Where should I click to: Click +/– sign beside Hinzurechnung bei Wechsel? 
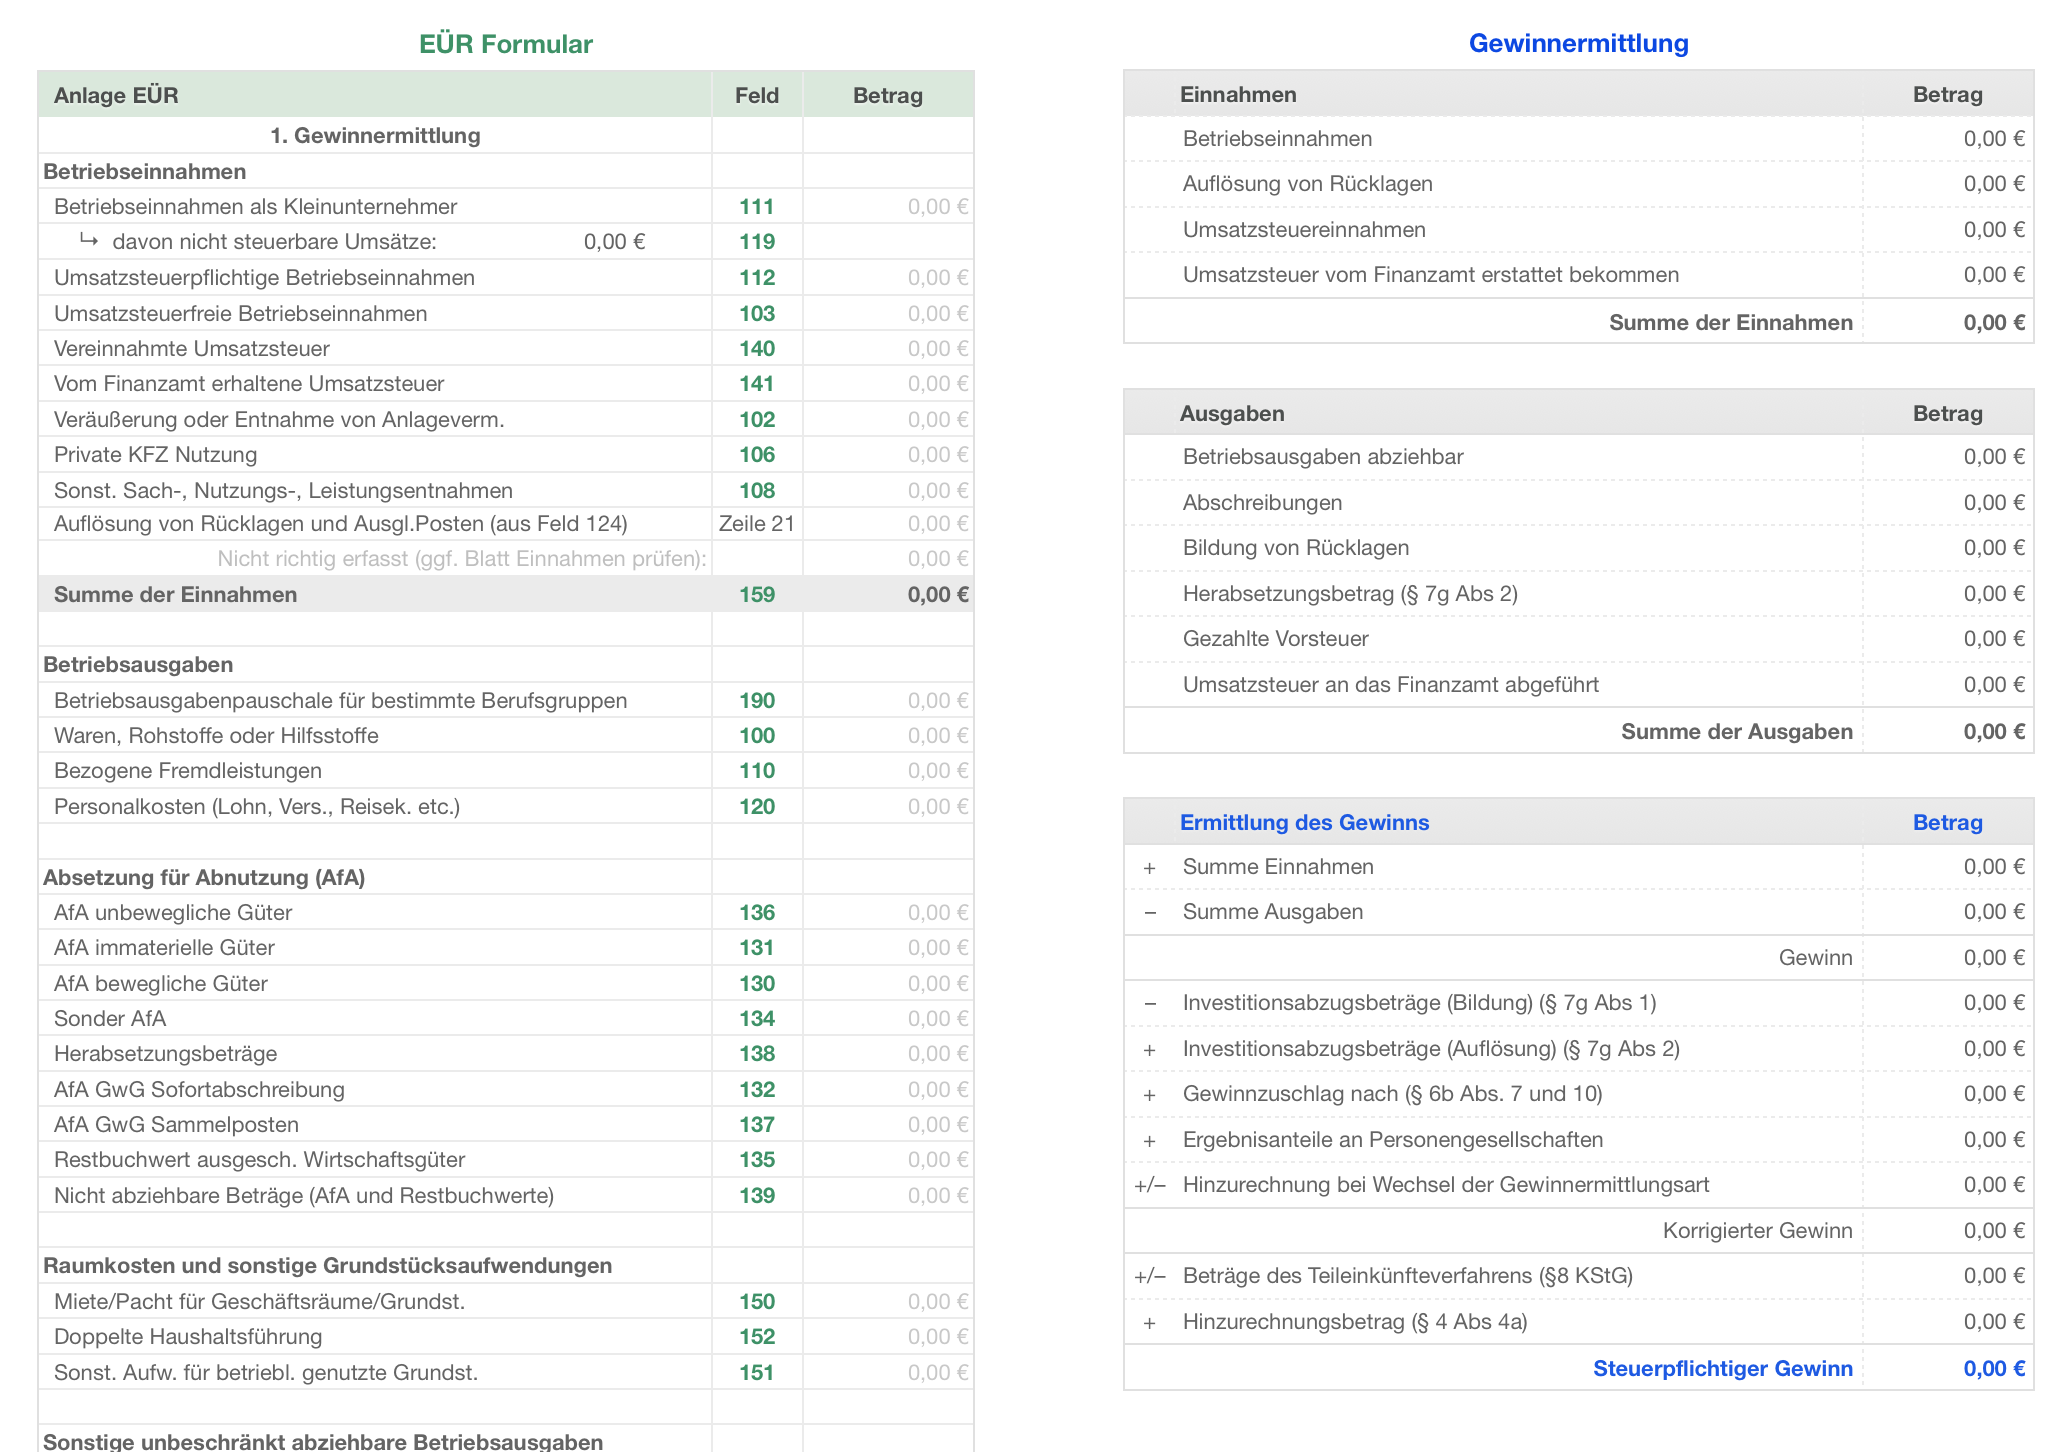pos(1149,1186)
